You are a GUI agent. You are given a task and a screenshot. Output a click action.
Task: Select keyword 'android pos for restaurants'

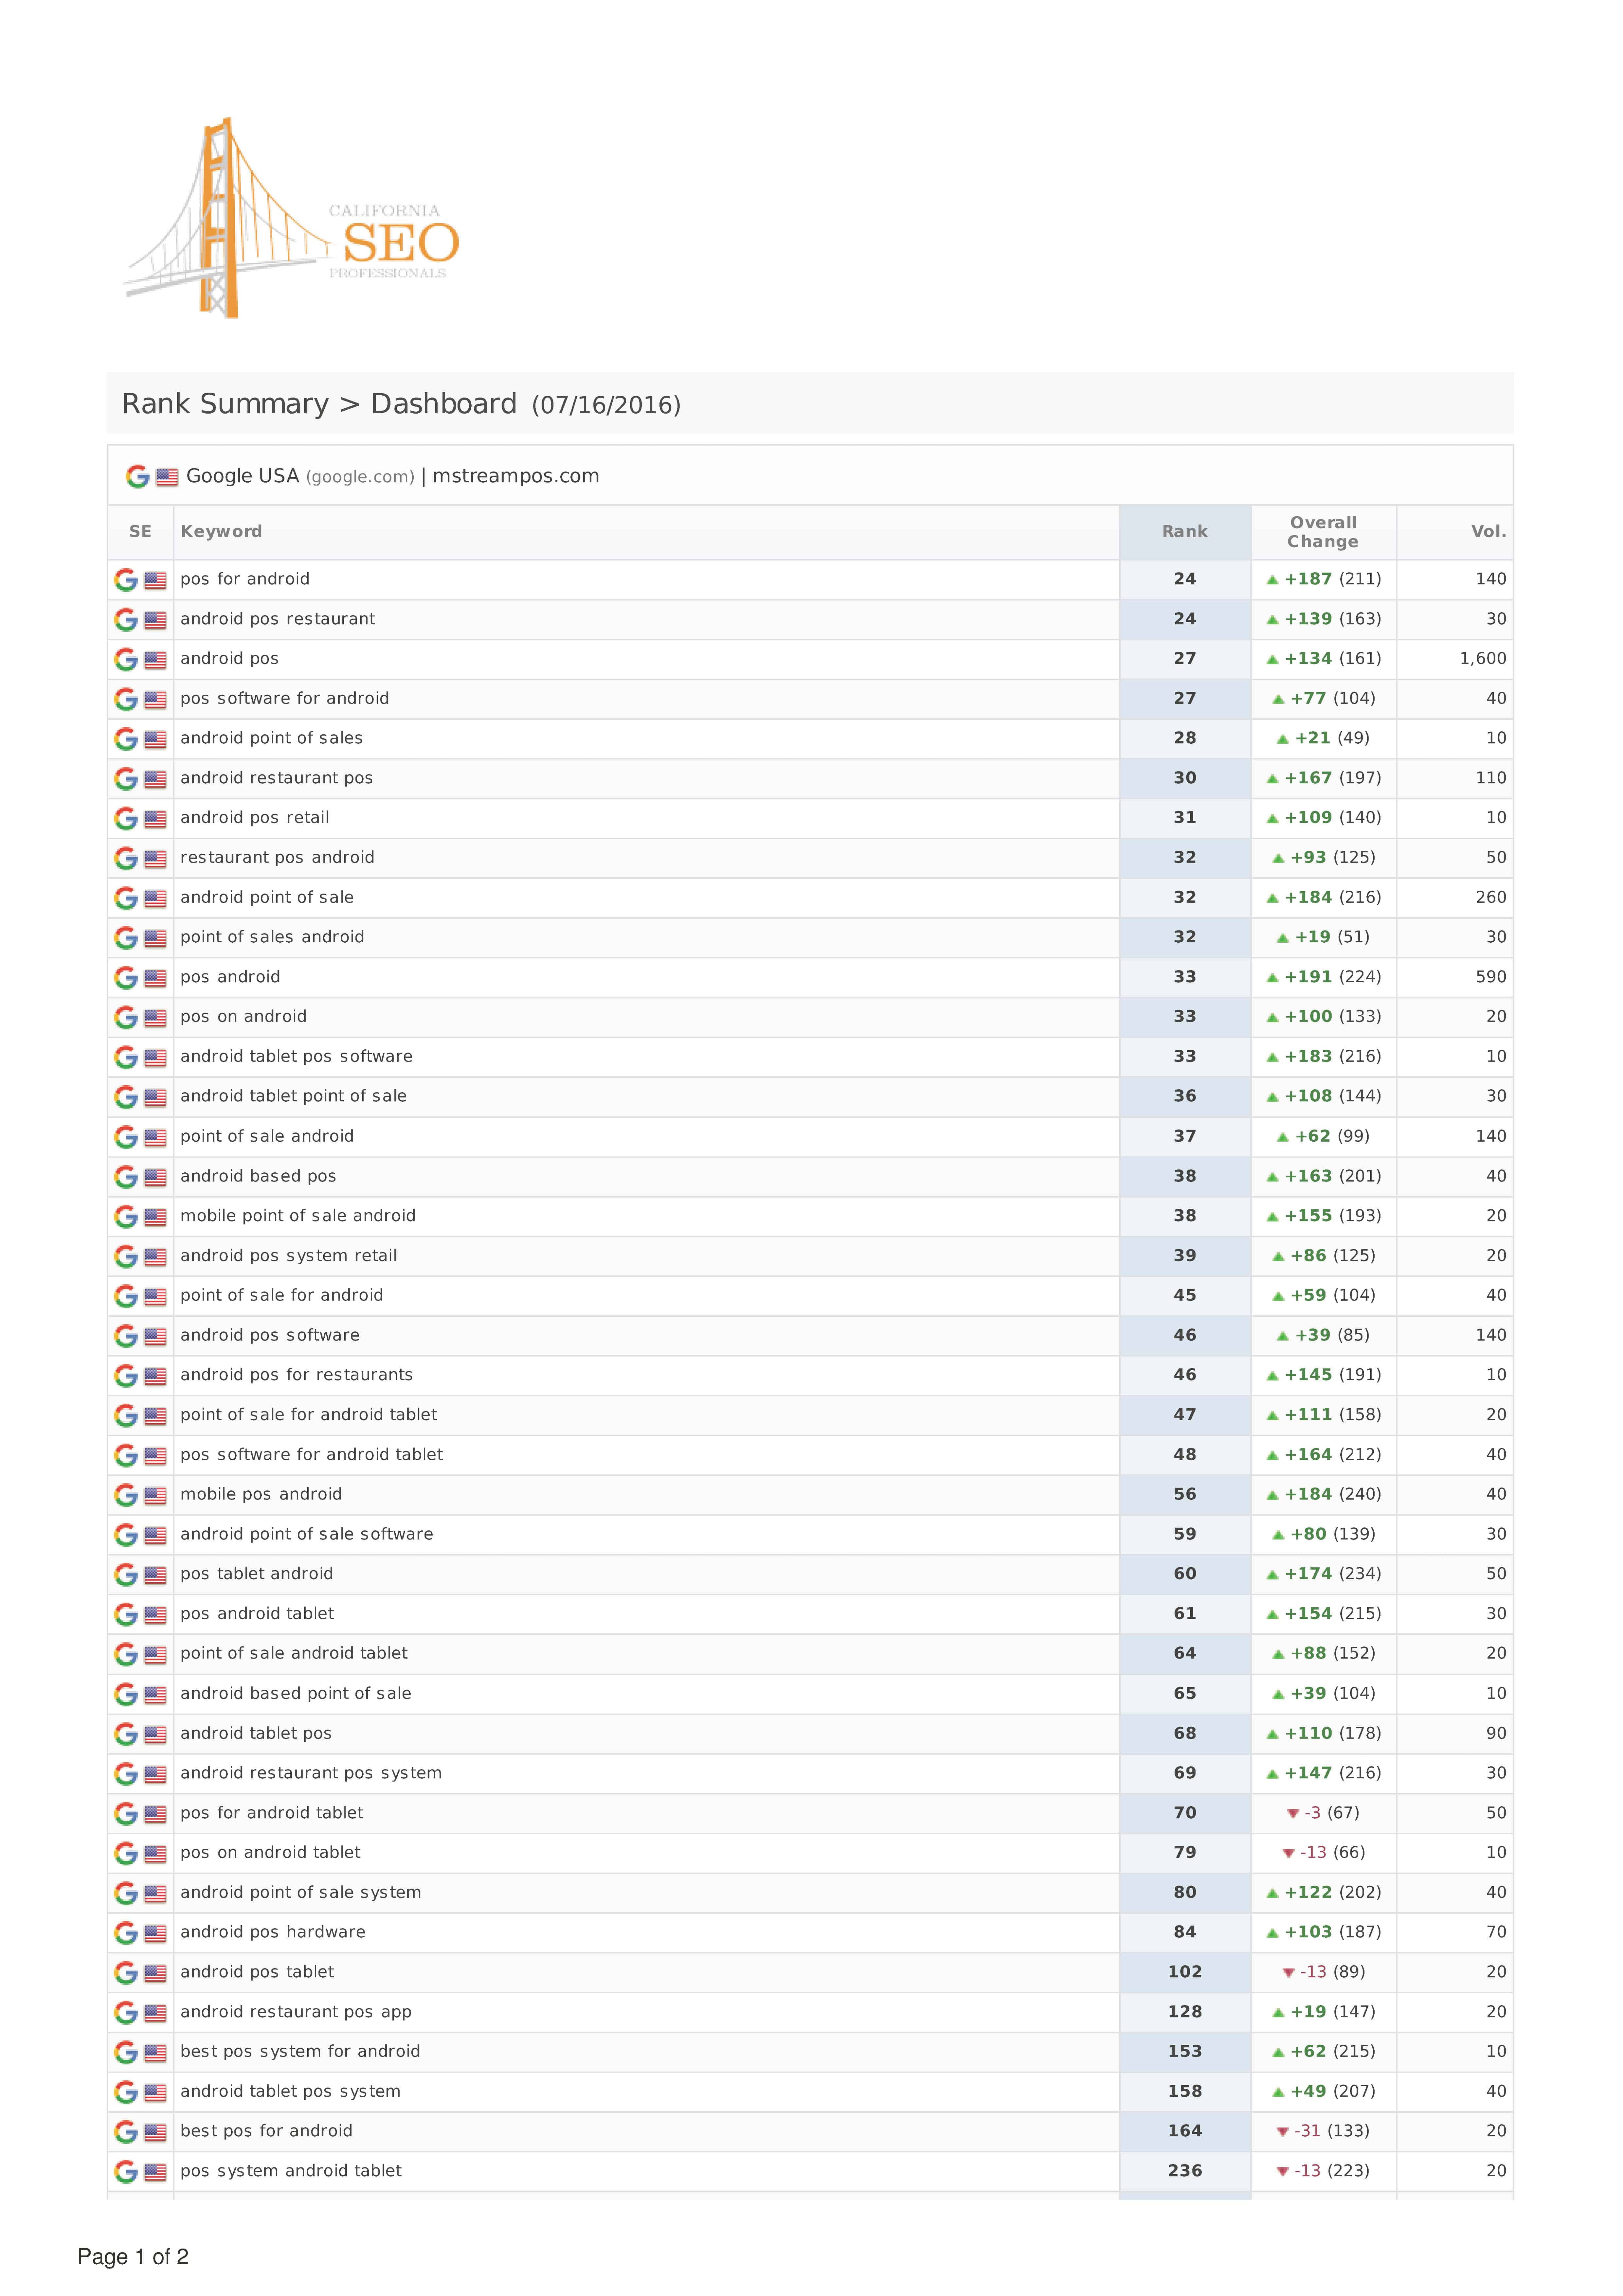pyautogui.click(x=296, y=1375)
